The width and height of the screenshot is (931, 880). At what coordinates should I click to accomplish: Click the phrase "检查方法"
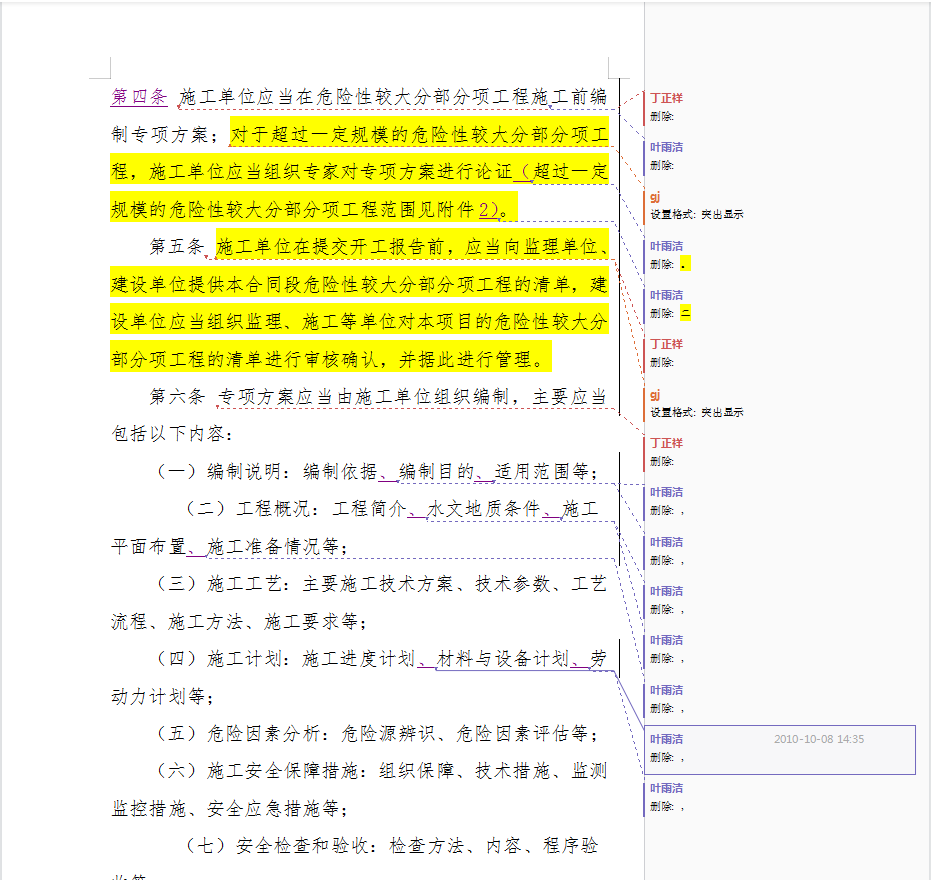[426, 845]
